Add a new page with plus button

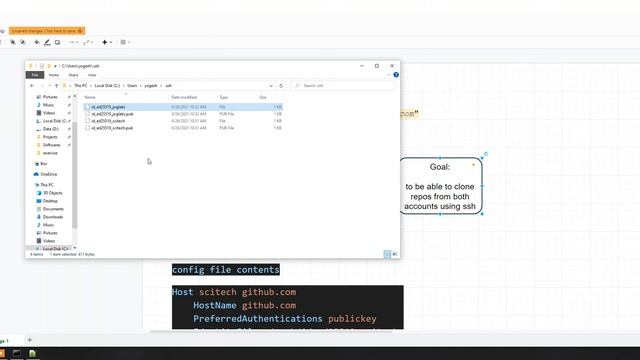(x=29, y=340)
